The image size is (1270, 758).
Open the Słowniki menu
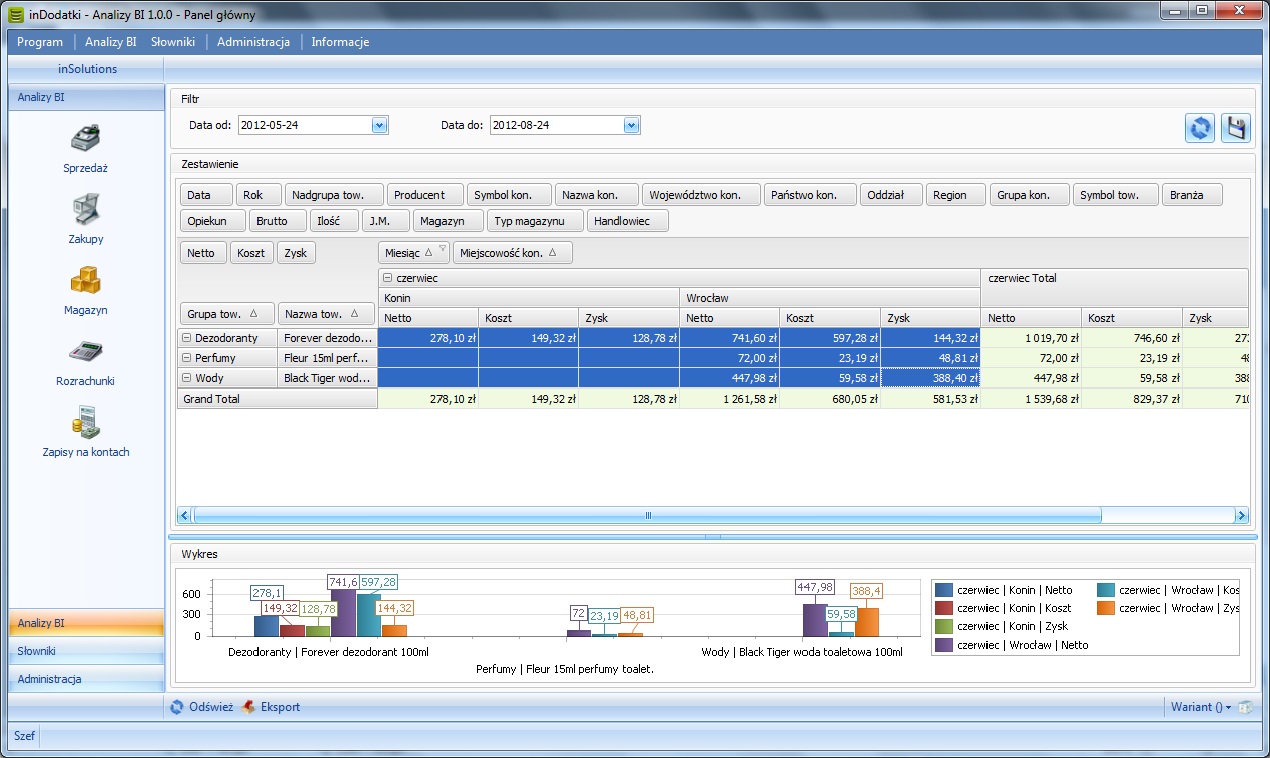tap(173, 42)
